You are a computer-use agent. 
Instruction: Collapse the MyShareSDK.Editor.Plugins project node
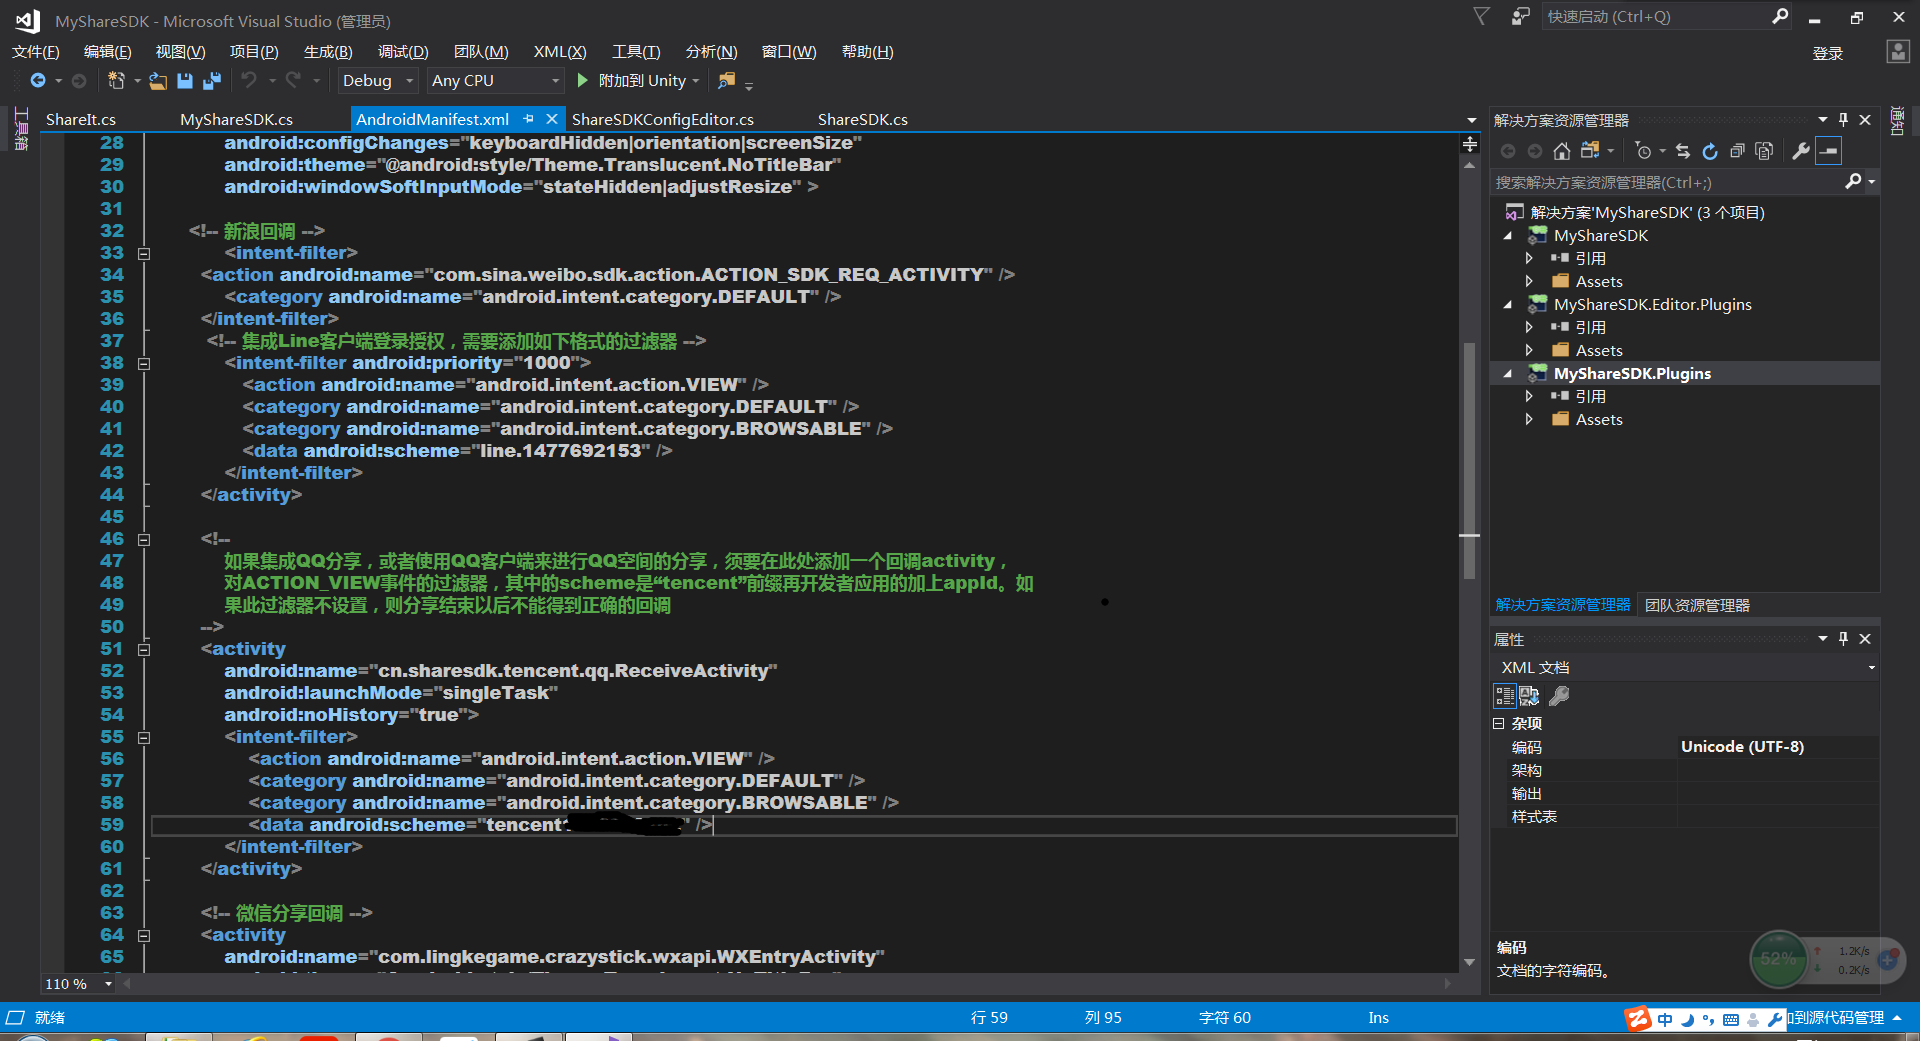coord(1508,305)
